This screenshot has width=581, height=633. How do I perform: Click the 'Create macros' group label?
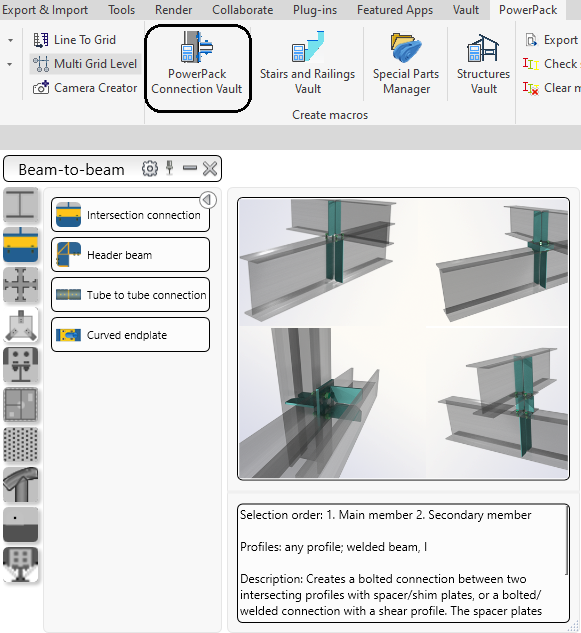(x=330, y=115)
